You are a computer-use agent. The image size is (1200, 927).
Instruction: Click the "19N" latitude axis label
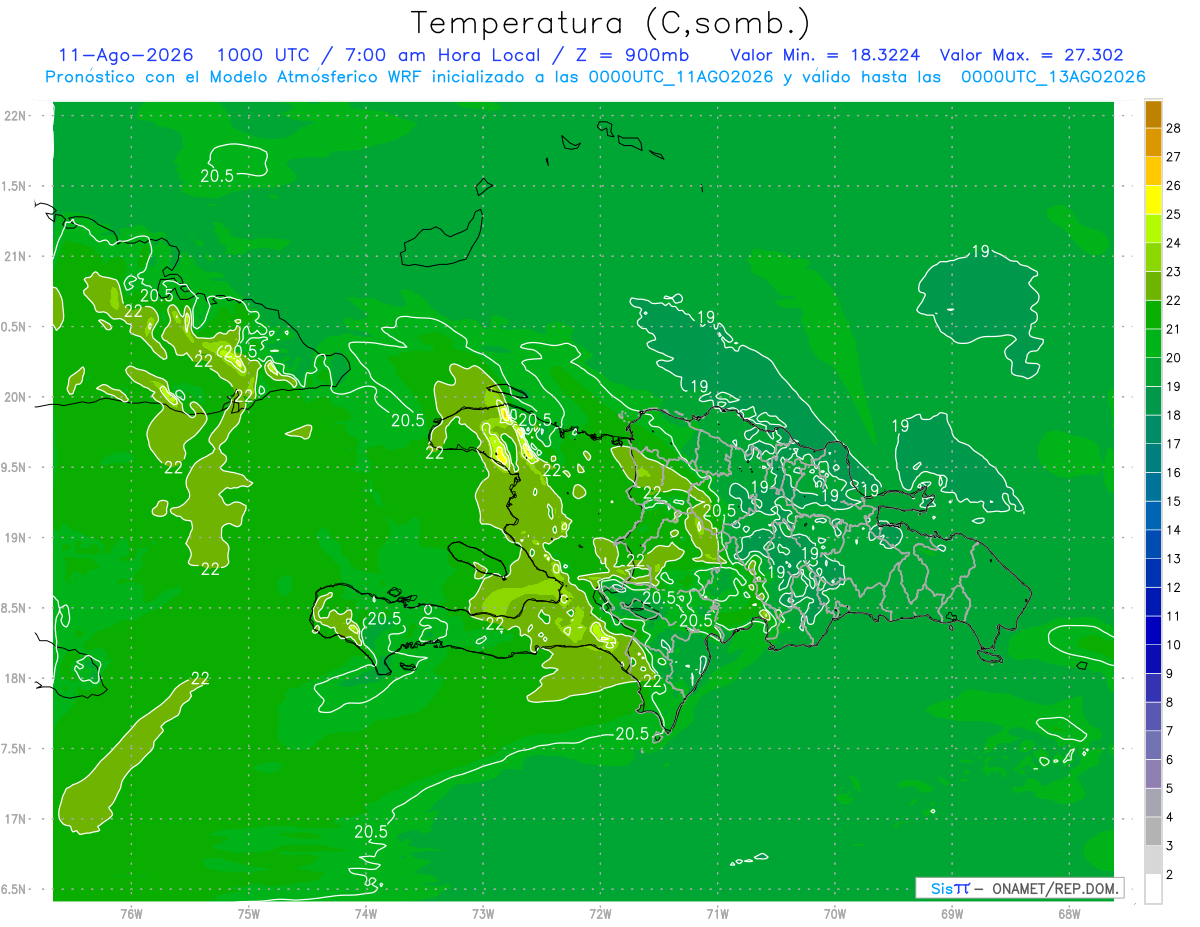click(x=14, y=537)
